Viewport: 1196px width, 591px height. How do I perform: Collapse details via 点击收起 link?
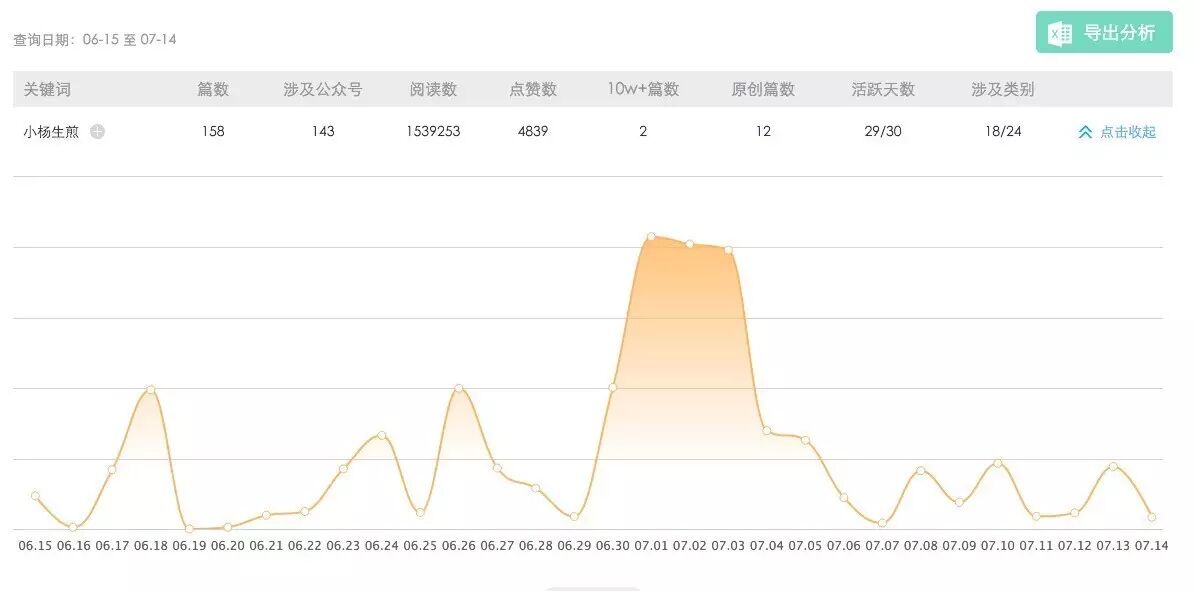coord(1127,132)
